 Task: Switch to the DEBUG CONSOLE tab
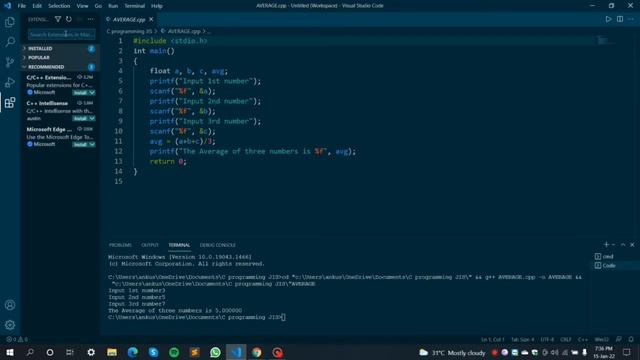(x=218, y=245)
